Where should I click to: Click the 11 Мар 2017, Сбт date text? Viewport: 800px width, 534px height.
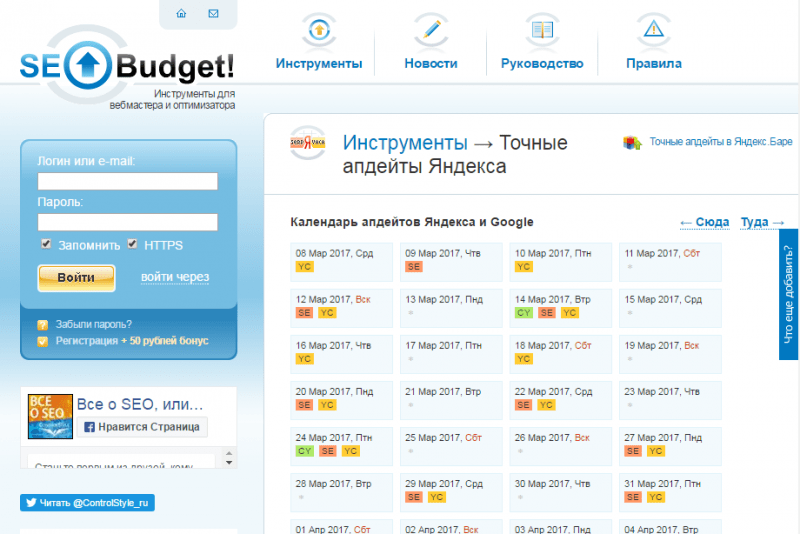pos(662,253)
